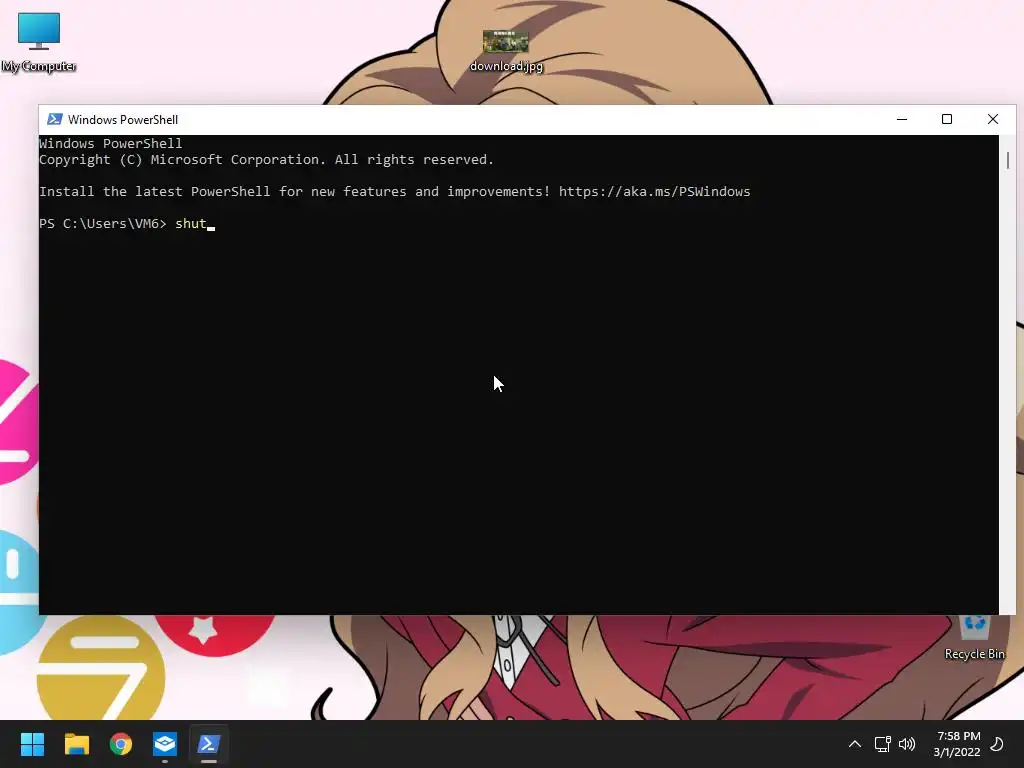Open the network status tray icon
The image size is (1024, 768).
tap(882, 744)
